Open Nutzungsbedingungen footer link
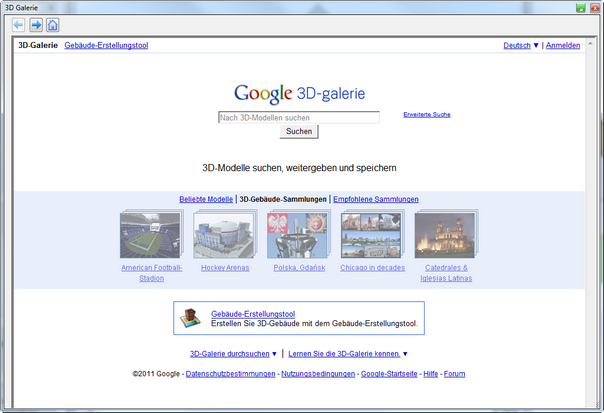 click(318, 374)
